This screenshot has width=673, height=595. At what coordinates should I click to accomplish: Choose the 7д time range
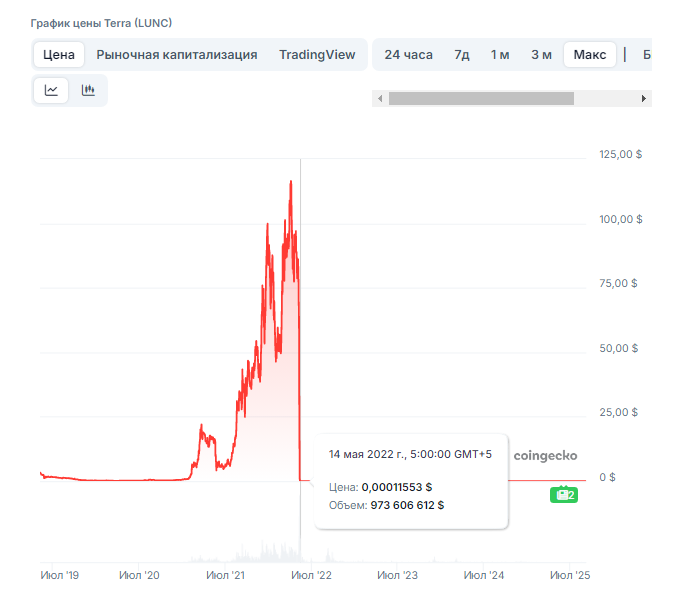point(462,55)
